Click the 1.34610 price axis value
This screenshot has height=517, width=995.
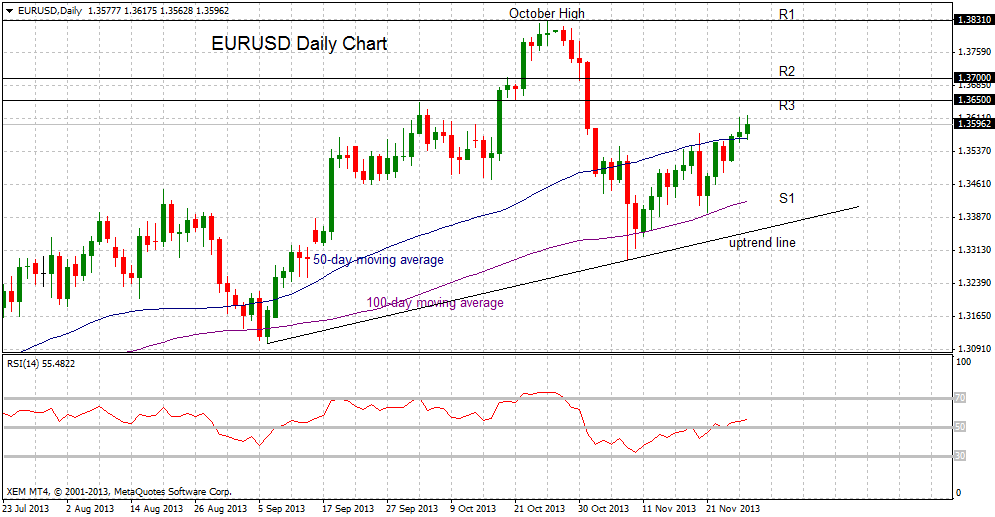pyautogui.click(x=974, y=184)
